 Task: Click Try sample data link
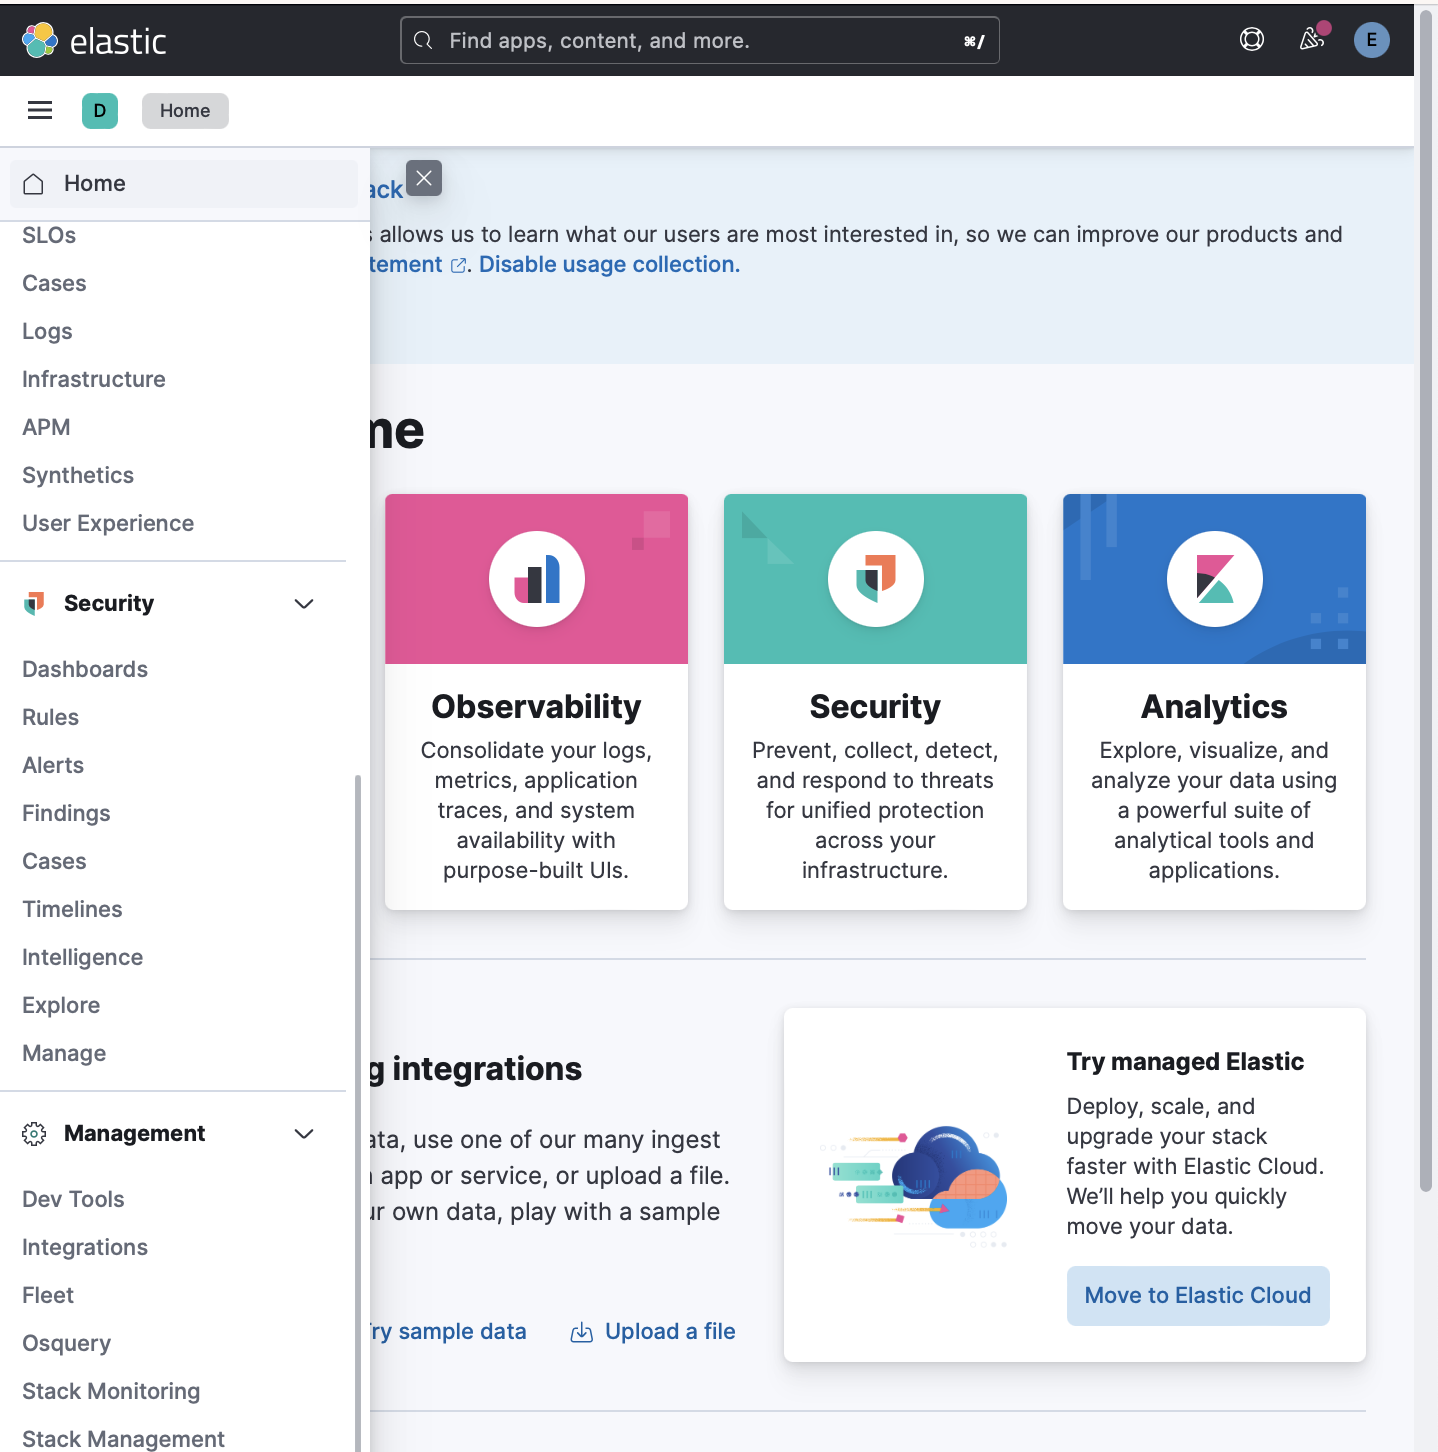tap(448, 1332)
